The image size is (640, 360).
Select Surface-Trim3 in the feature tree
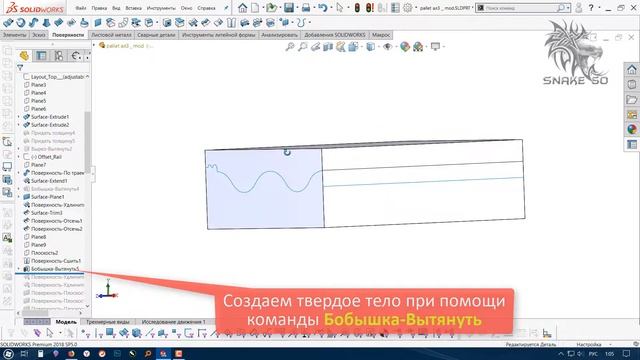tap(47, 213)
